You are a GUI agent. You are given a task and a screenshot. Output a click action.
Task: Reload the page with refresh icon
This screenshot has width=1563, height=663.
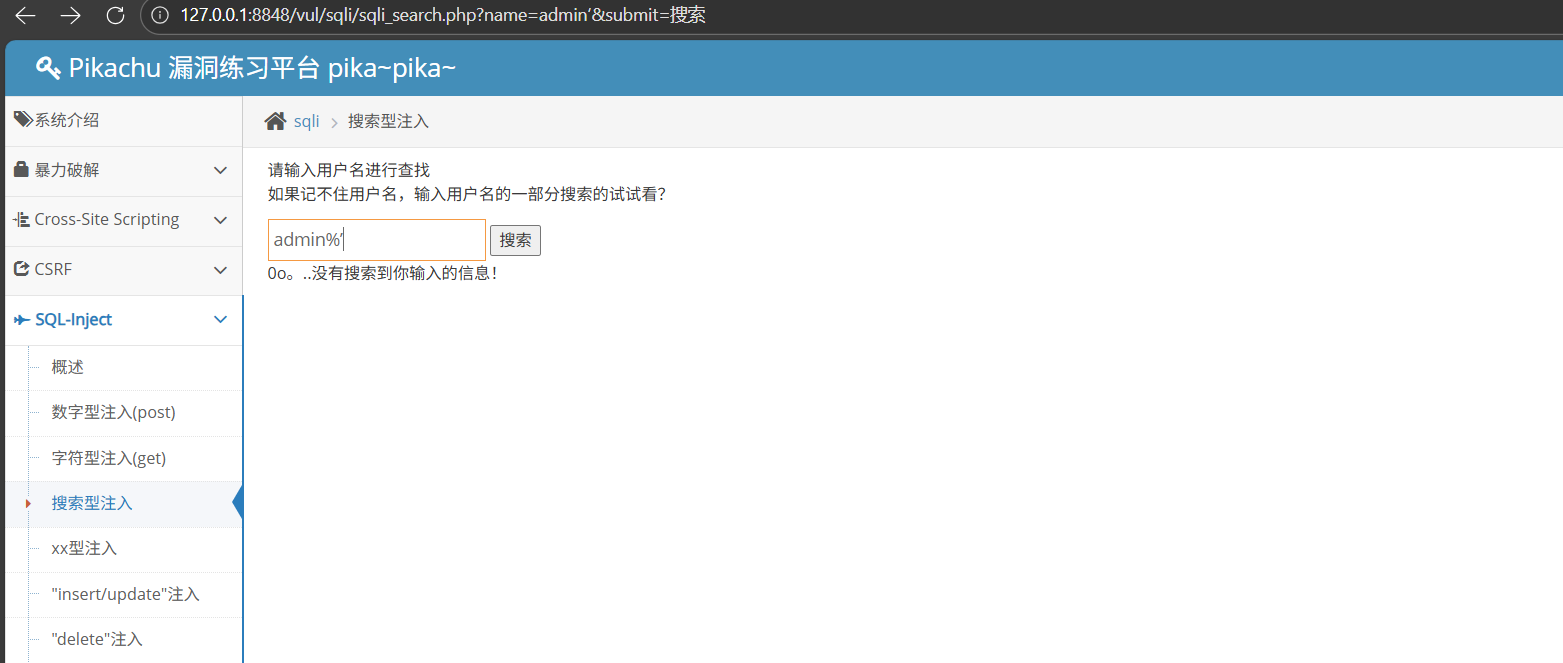tap(115, 15)
